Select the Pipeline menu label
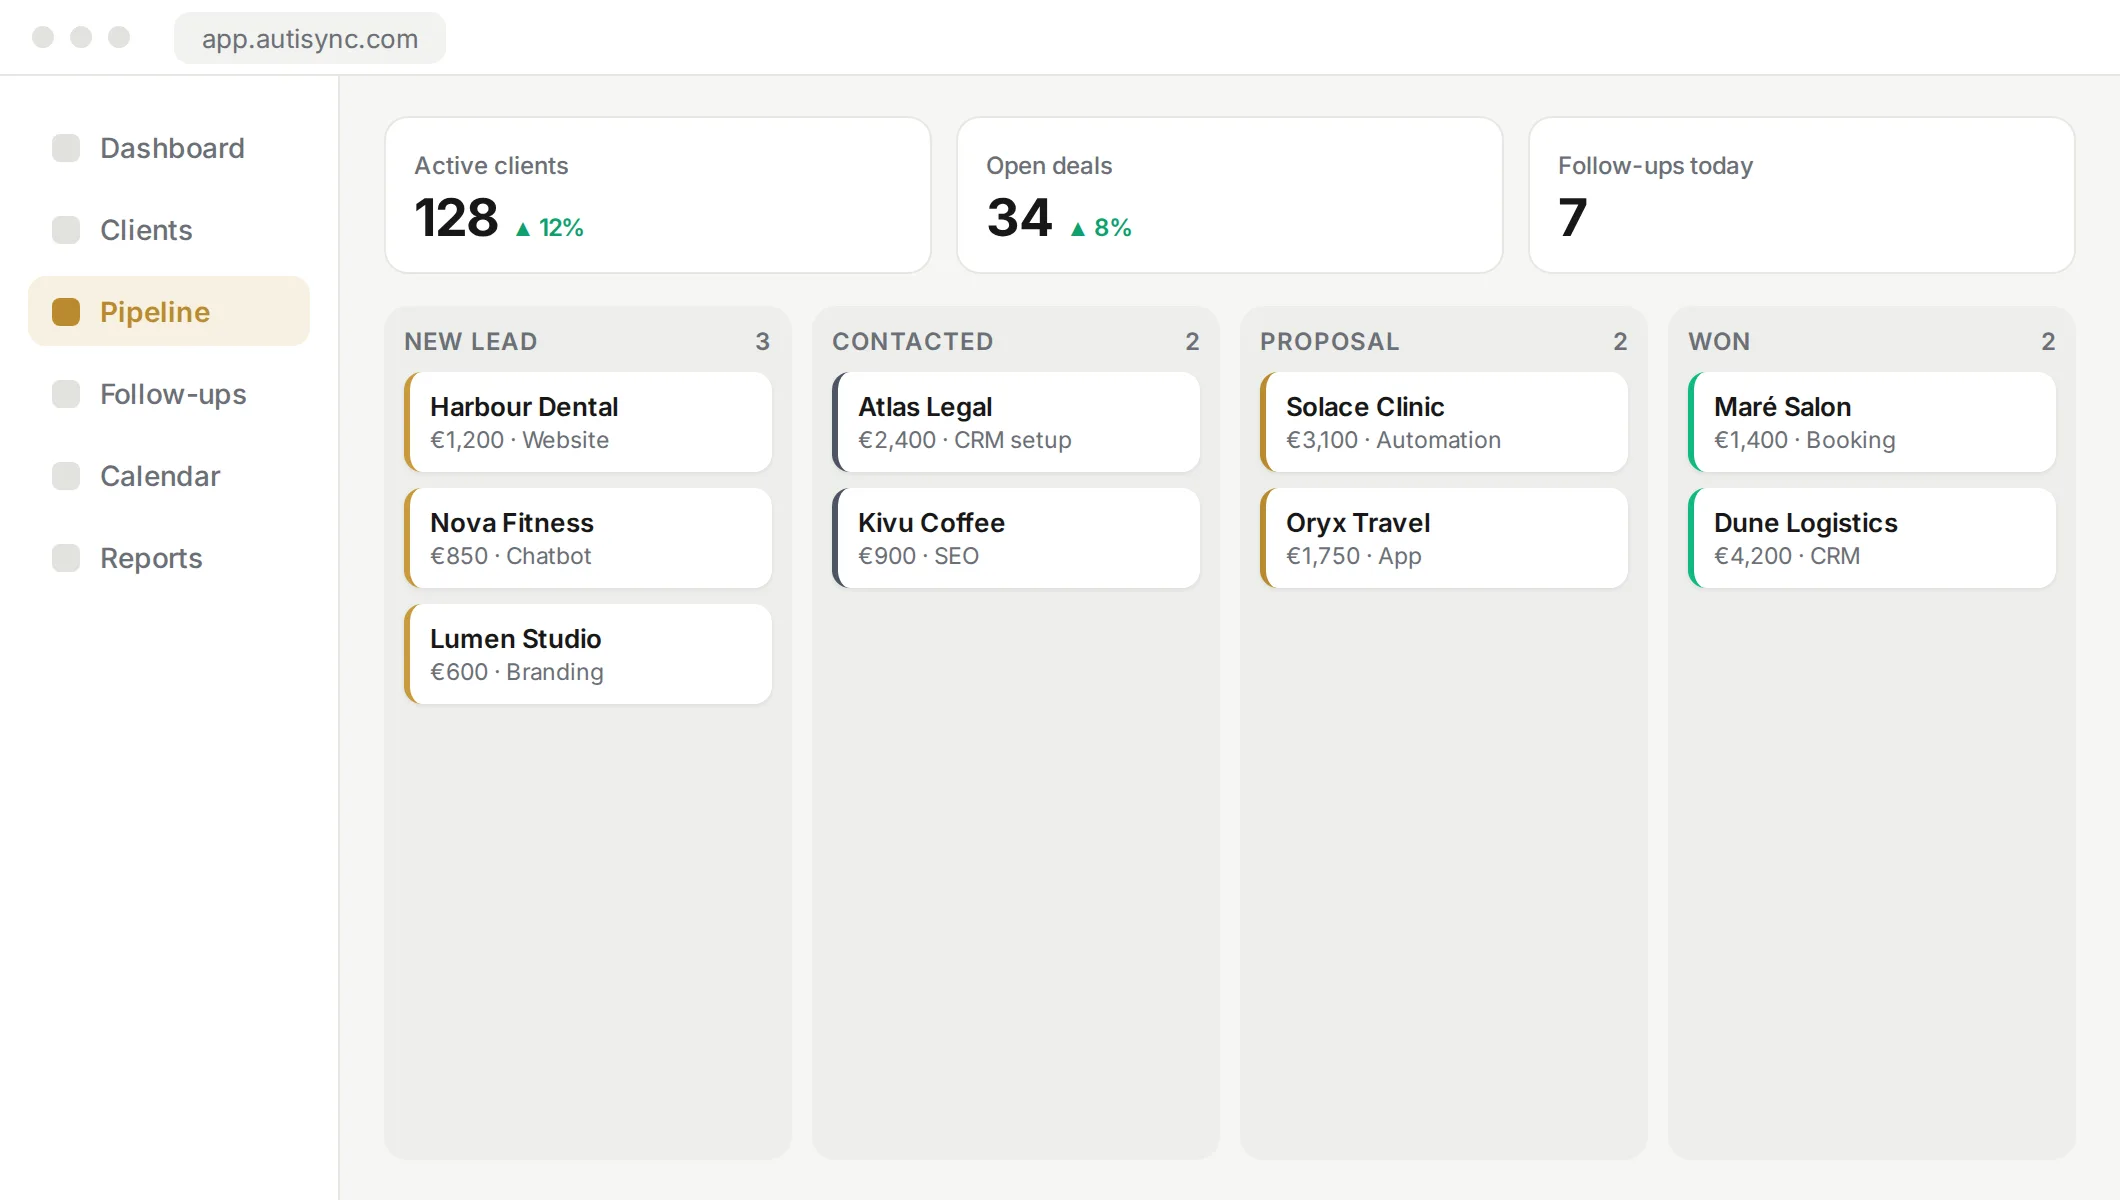The width and height of the screenshot is (2120, 1200). click(155, 312)
